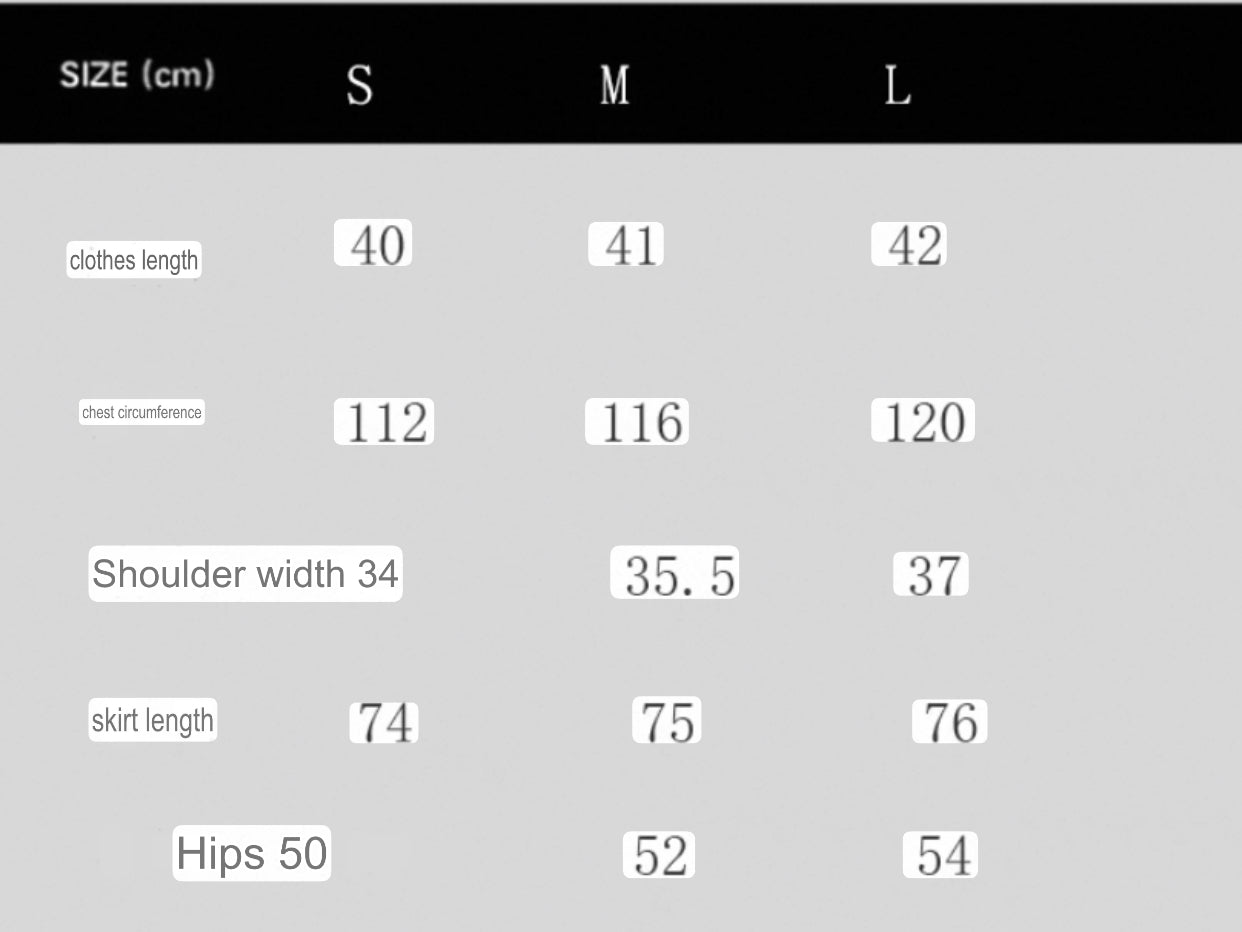The height and width of the screenshot is (932, 1242).
Task: Select the clothes length value 42
Action: [x=909, y=245]
